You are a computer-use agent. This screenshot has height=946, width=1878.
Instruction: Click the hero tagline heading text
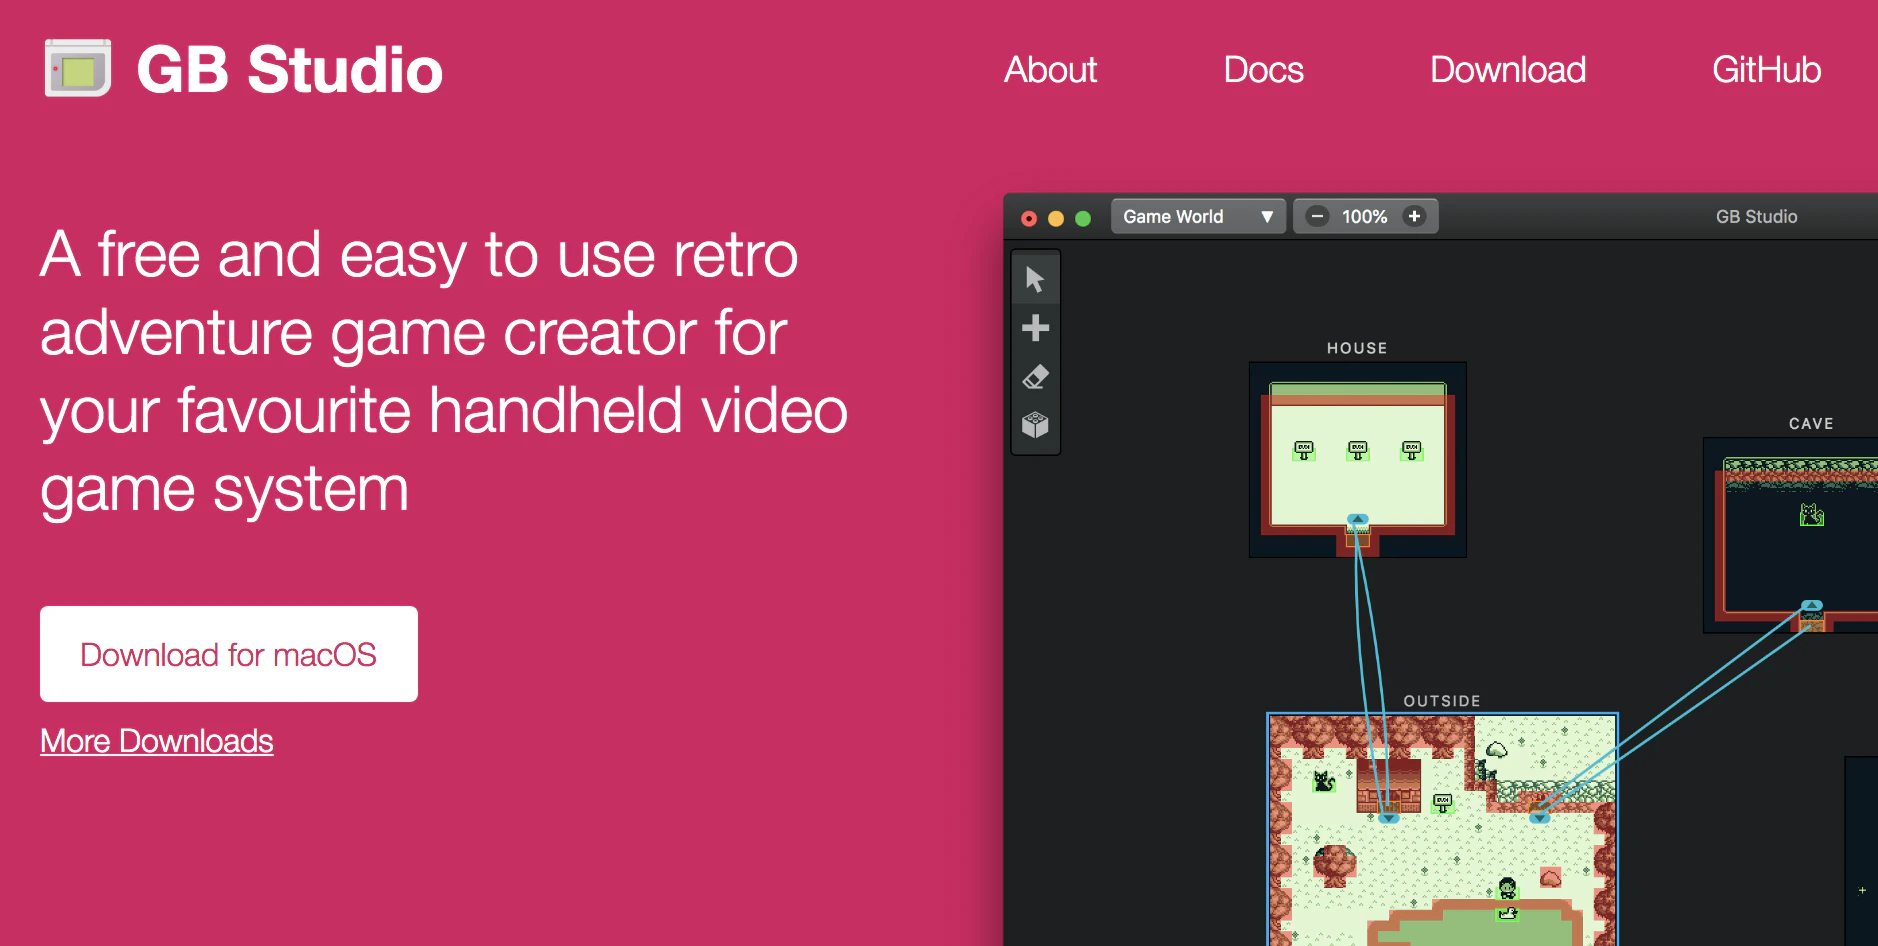[x=444, y=371]
